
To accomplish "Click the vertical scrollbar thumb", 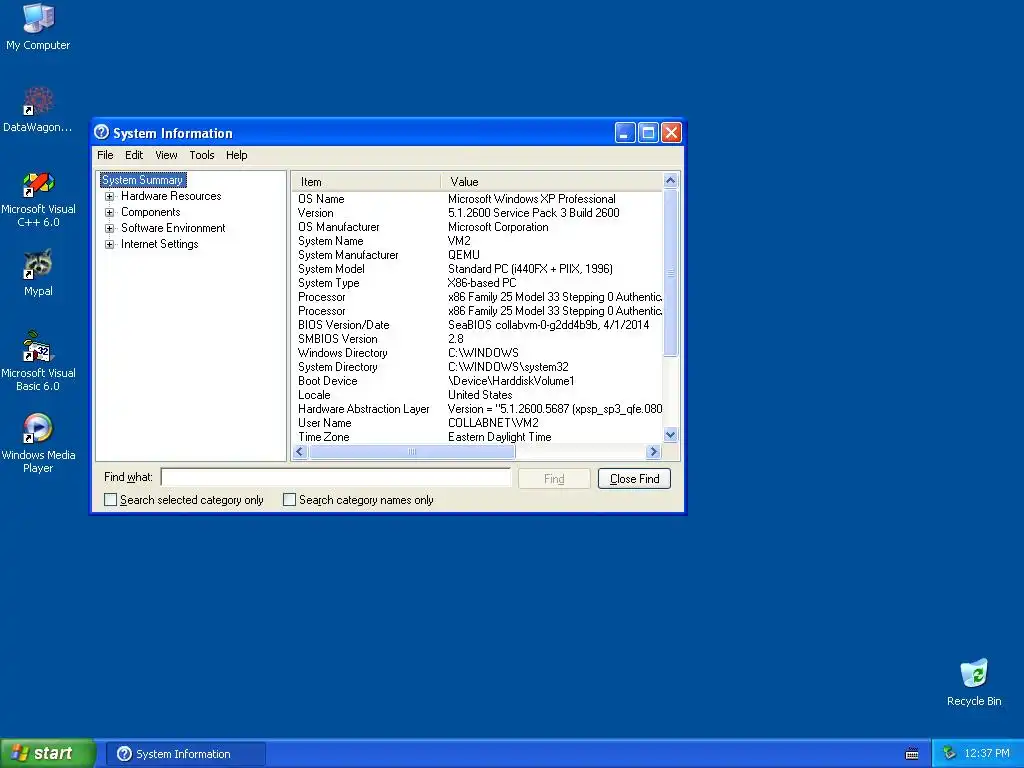I will [x=670, y=272].
